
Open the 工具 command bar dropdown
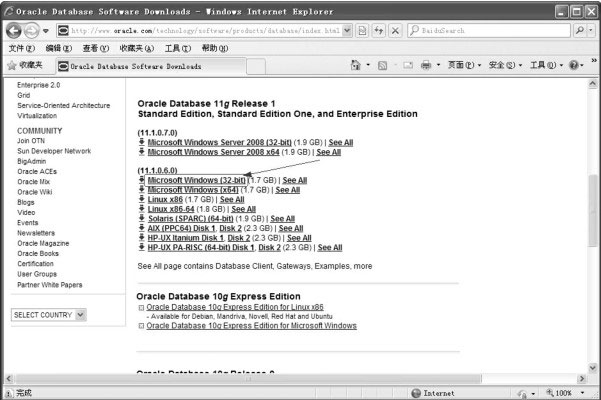(x=546, y=65)
